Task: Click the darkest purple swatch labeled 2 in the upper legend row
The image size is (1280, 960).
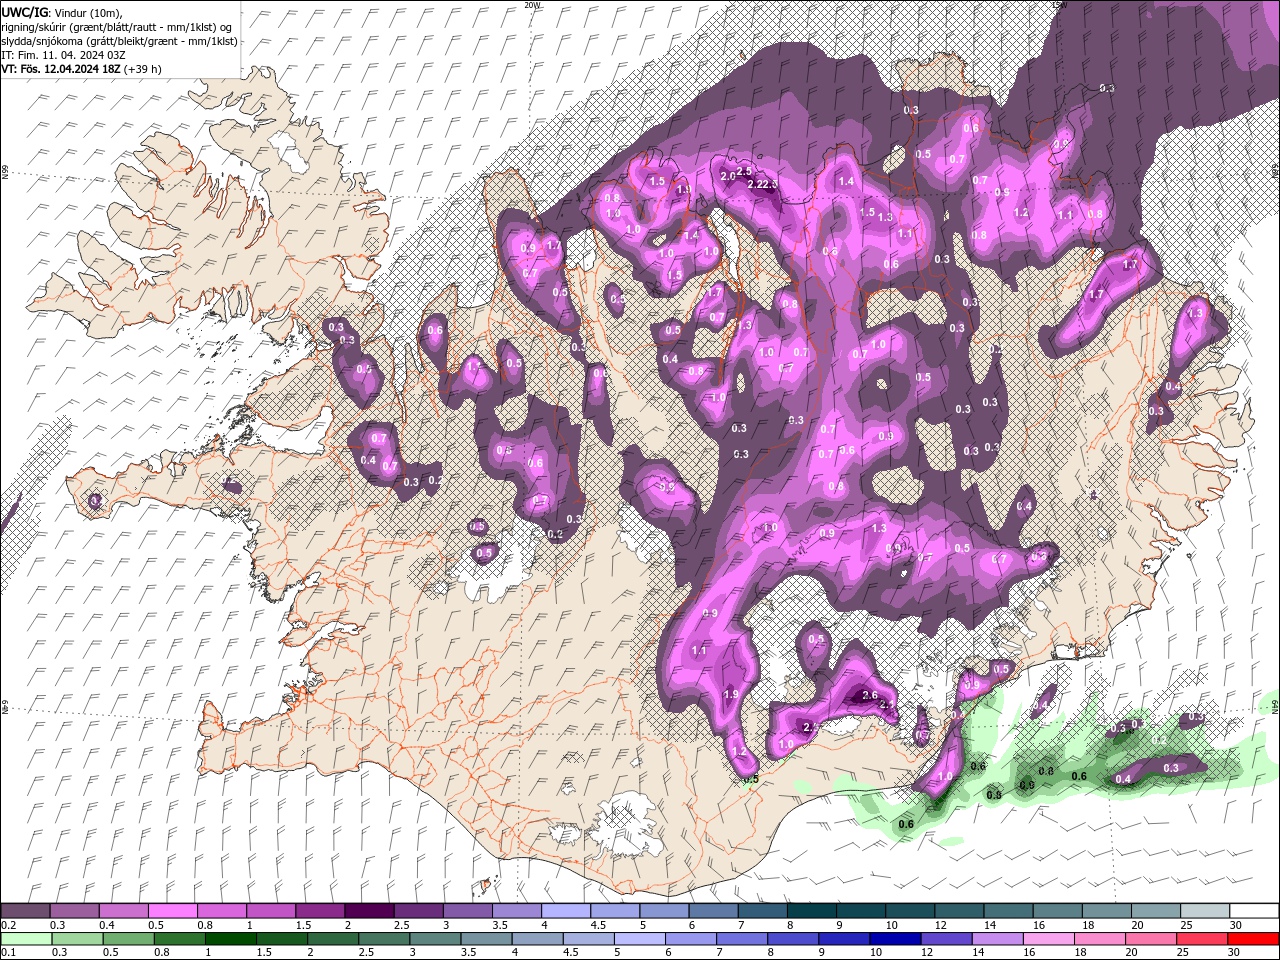Action: [x=368, y=911]
